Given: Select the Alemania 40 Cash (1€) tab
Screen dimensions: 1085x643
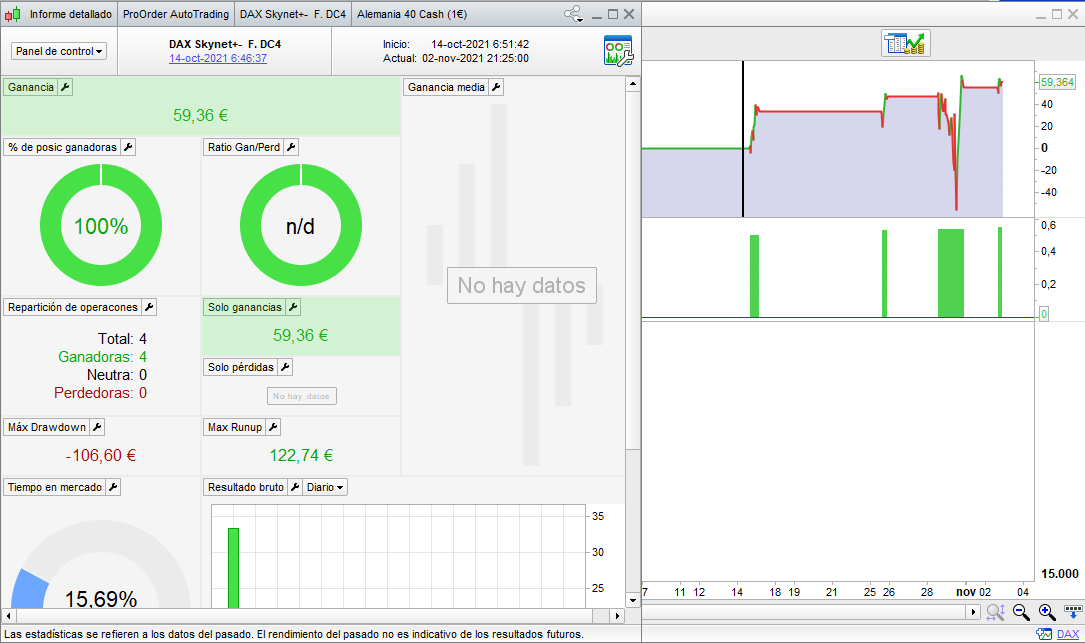Looking at the screenshot, I should pyautogui.click(x=412, y=14).
